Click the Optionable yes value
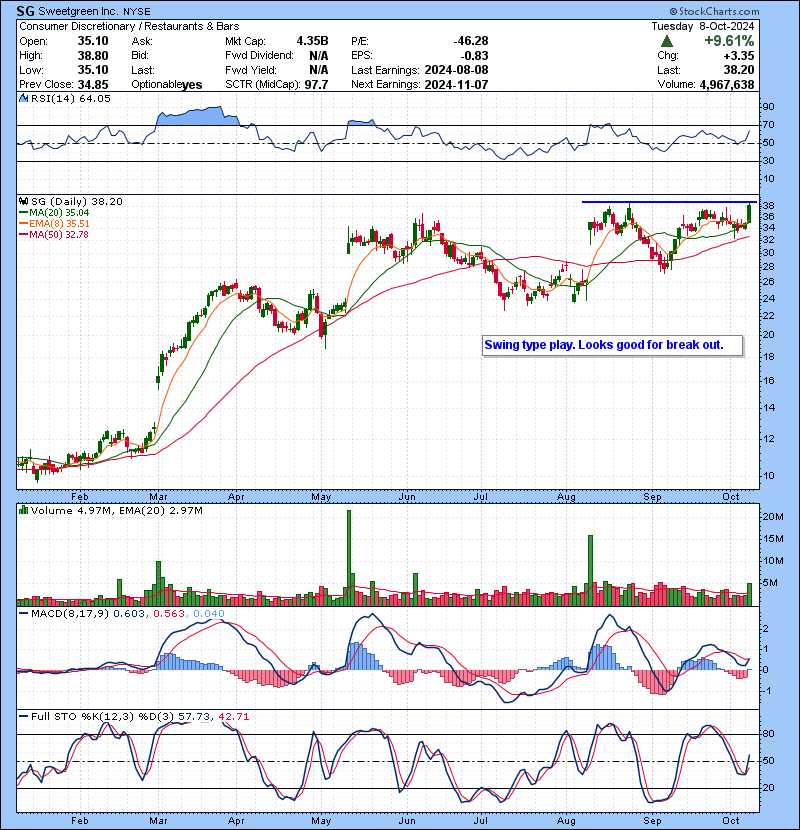Viewport: 800px width, 830px height. 192,85
